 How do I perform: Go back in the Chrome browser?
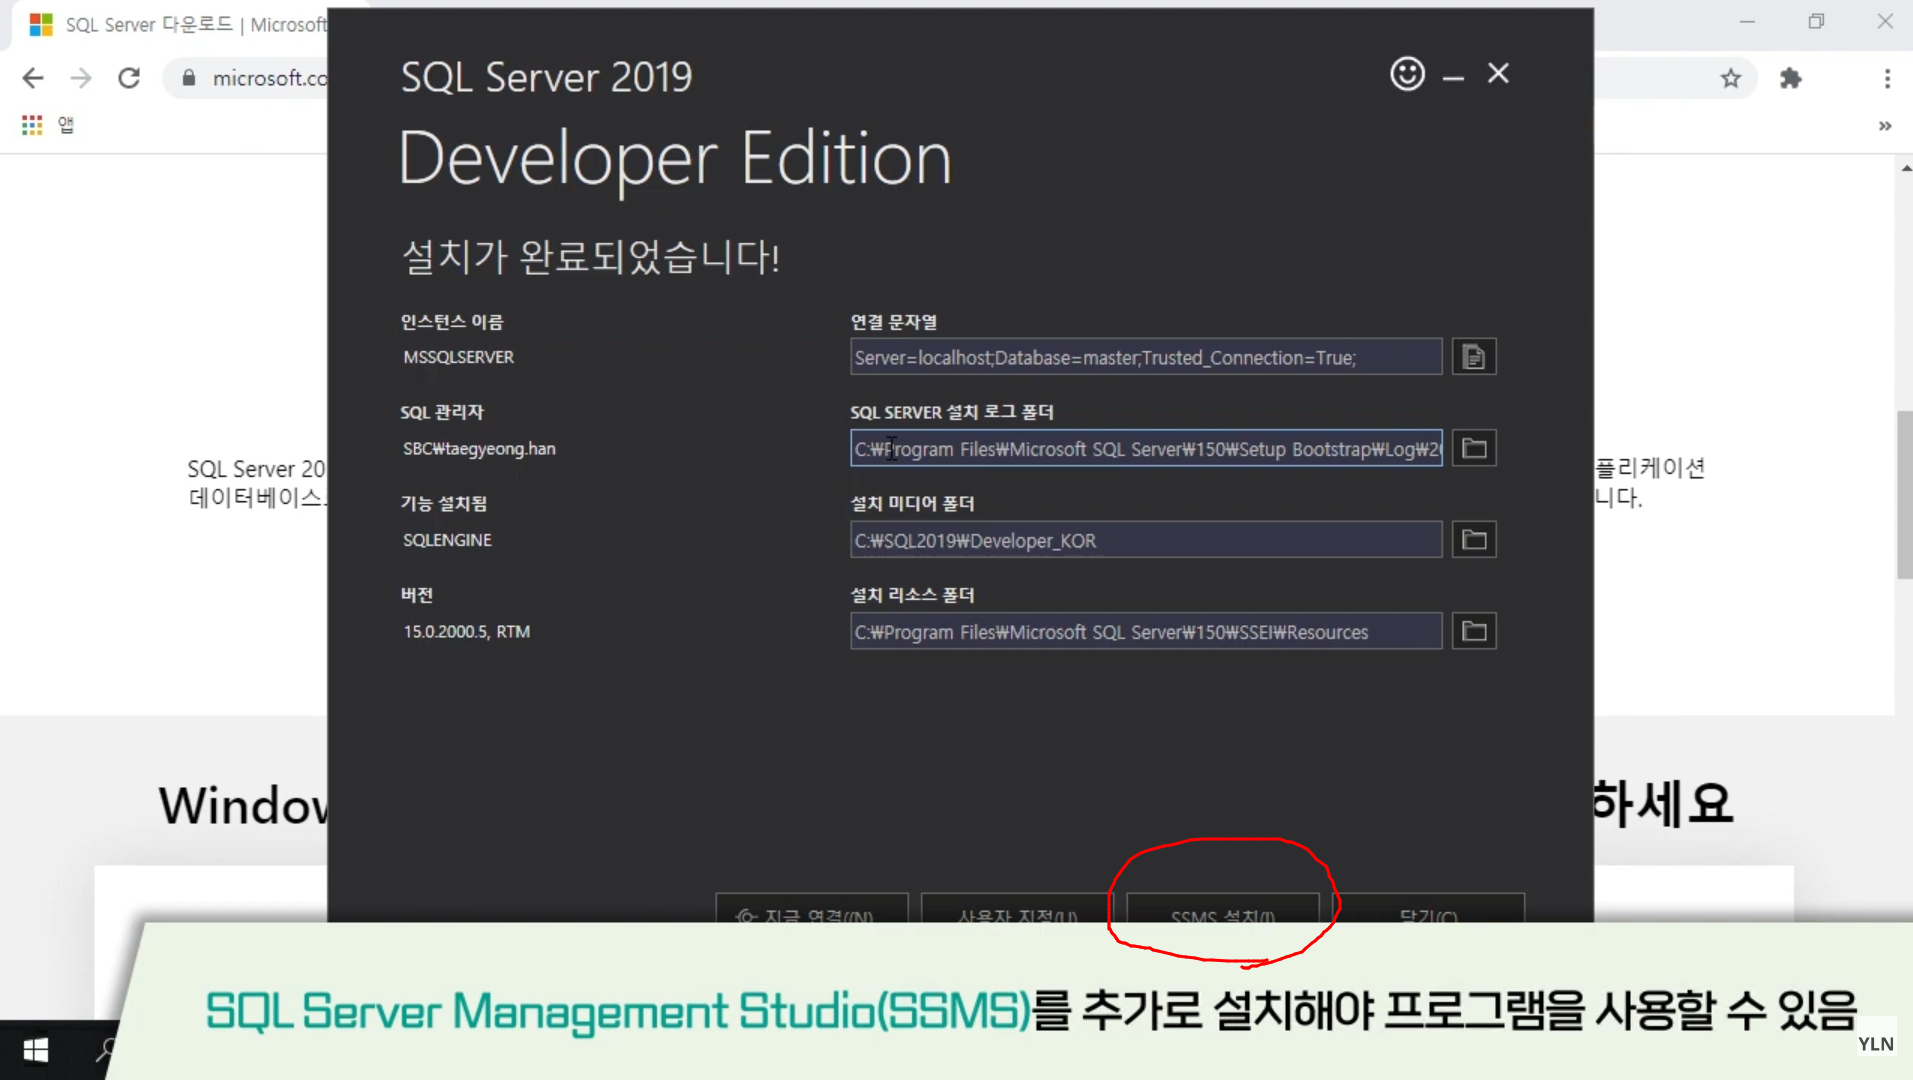click(x=33, y=78)
